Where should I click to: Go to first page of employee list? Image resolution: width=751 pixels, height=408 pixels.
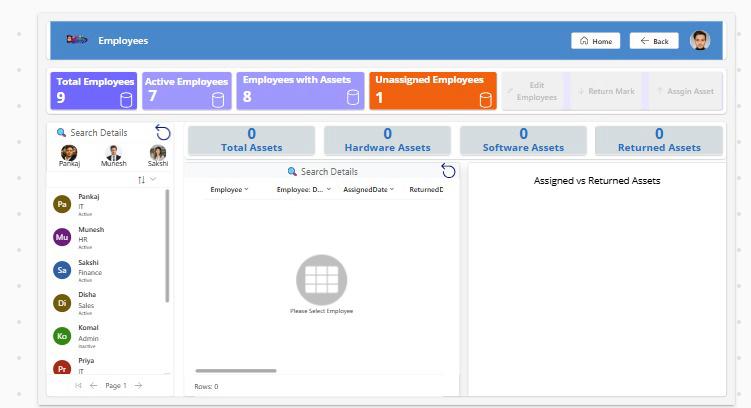[78, 385]
